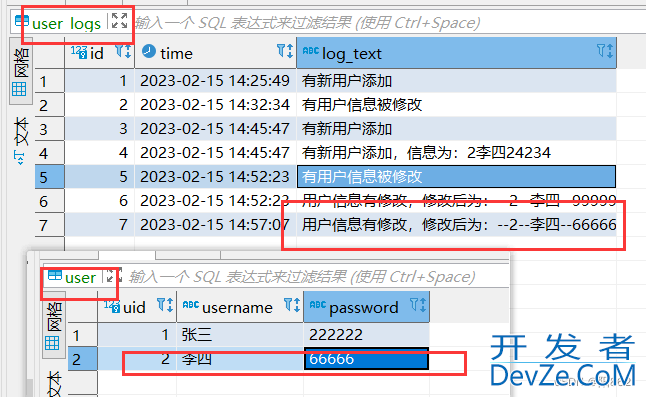Select row header 1 in user table
Image resolution: width=646 pixels, height=397 pixels.
[82, 335]
